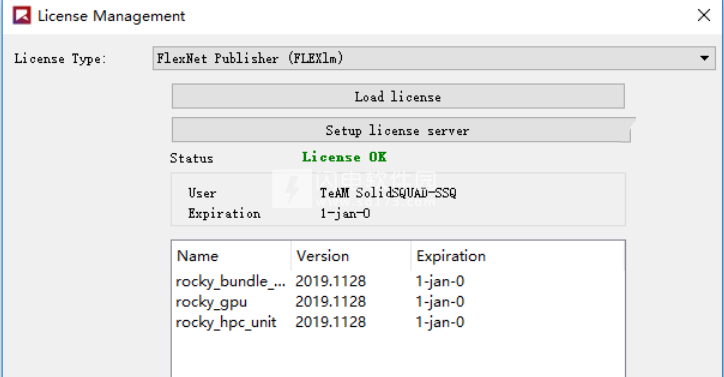
Task: Select the rocky_gpu license row
Action: click(398, 302)
